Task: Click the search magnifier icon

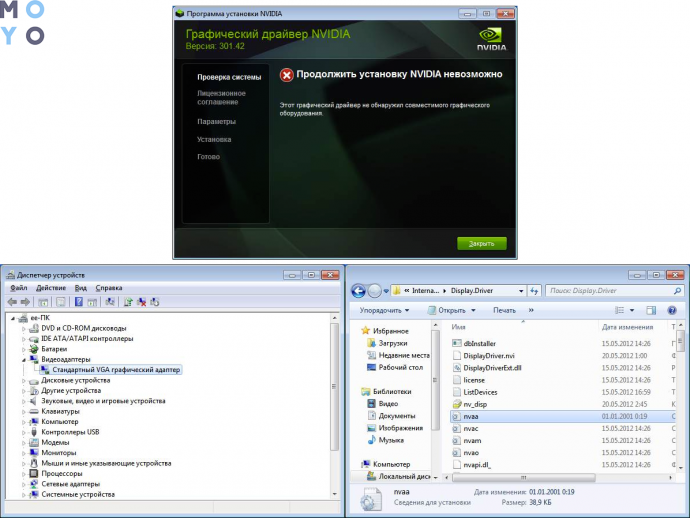Action: [677, 291]
